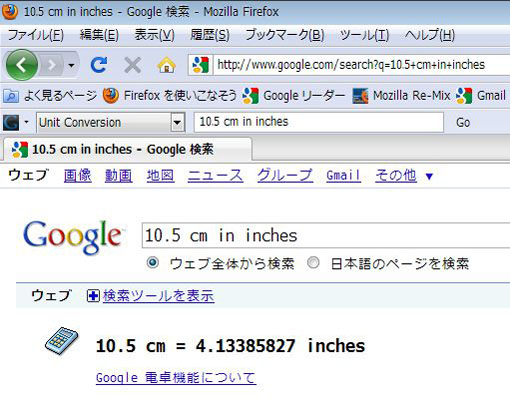Click the Go button on the toolbar

(463, 123)
